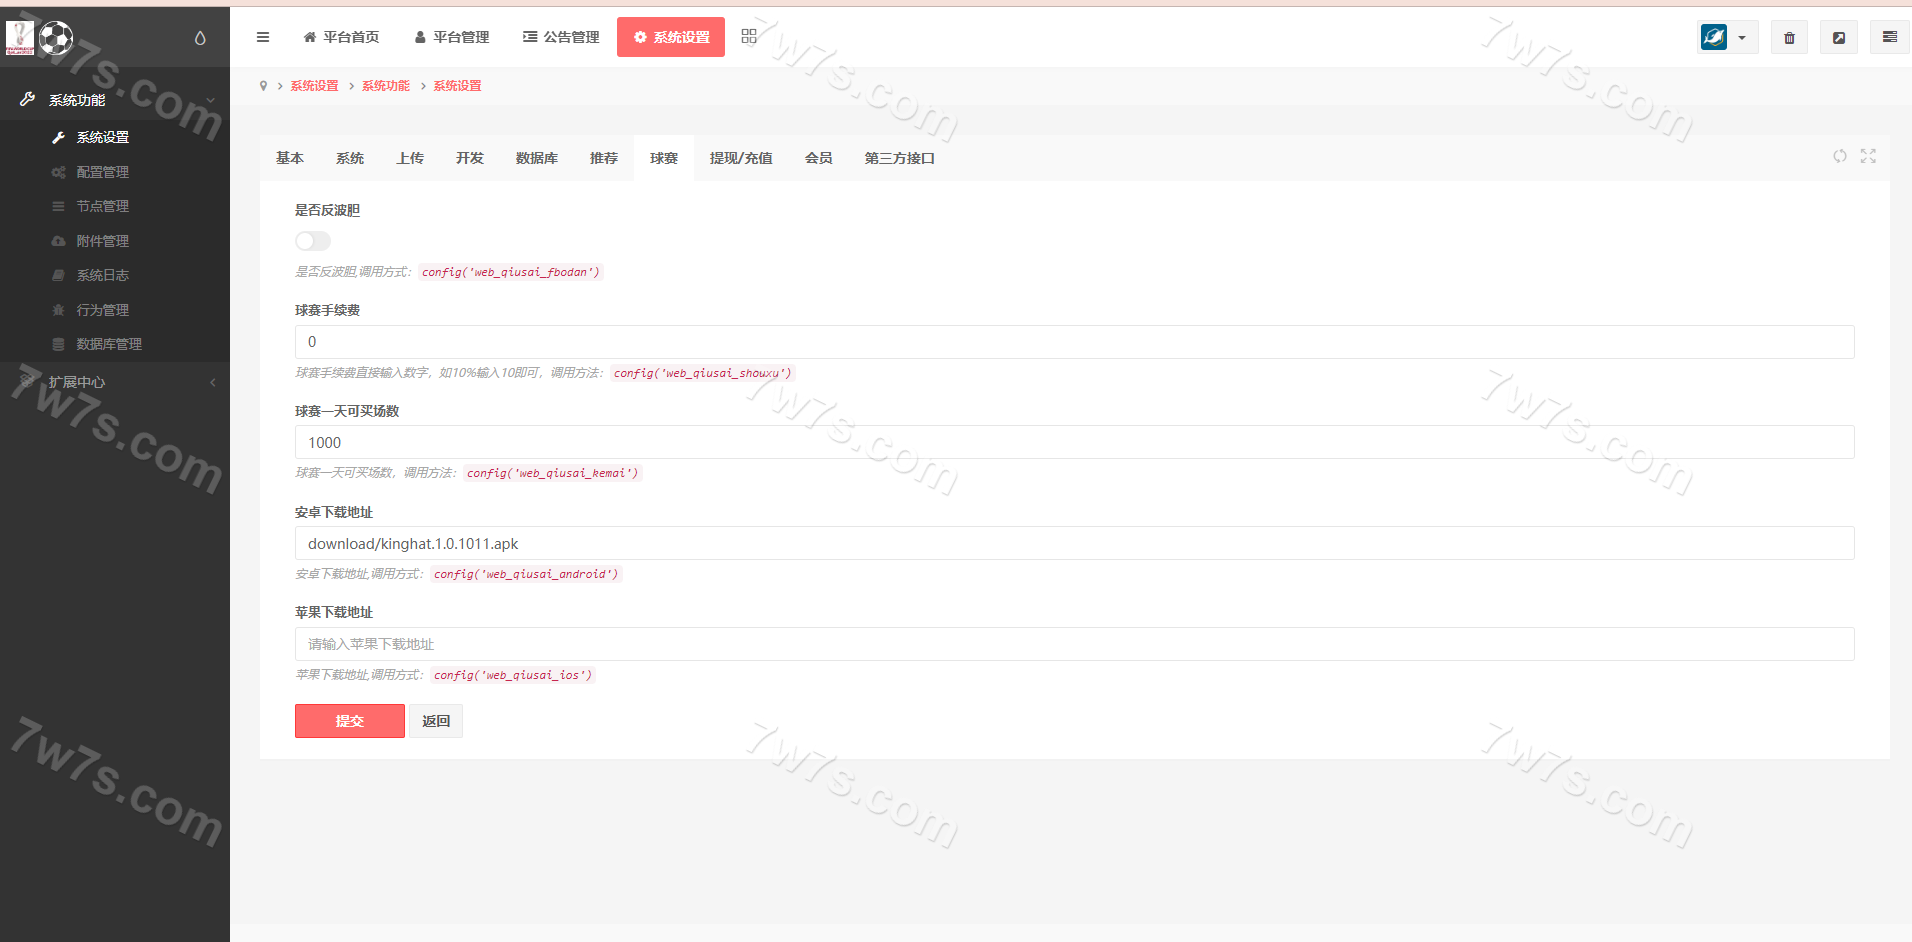Open 数据库管理 in the sidebar
This screenshot has height=942, width=1912.
(x=109, y=344)
